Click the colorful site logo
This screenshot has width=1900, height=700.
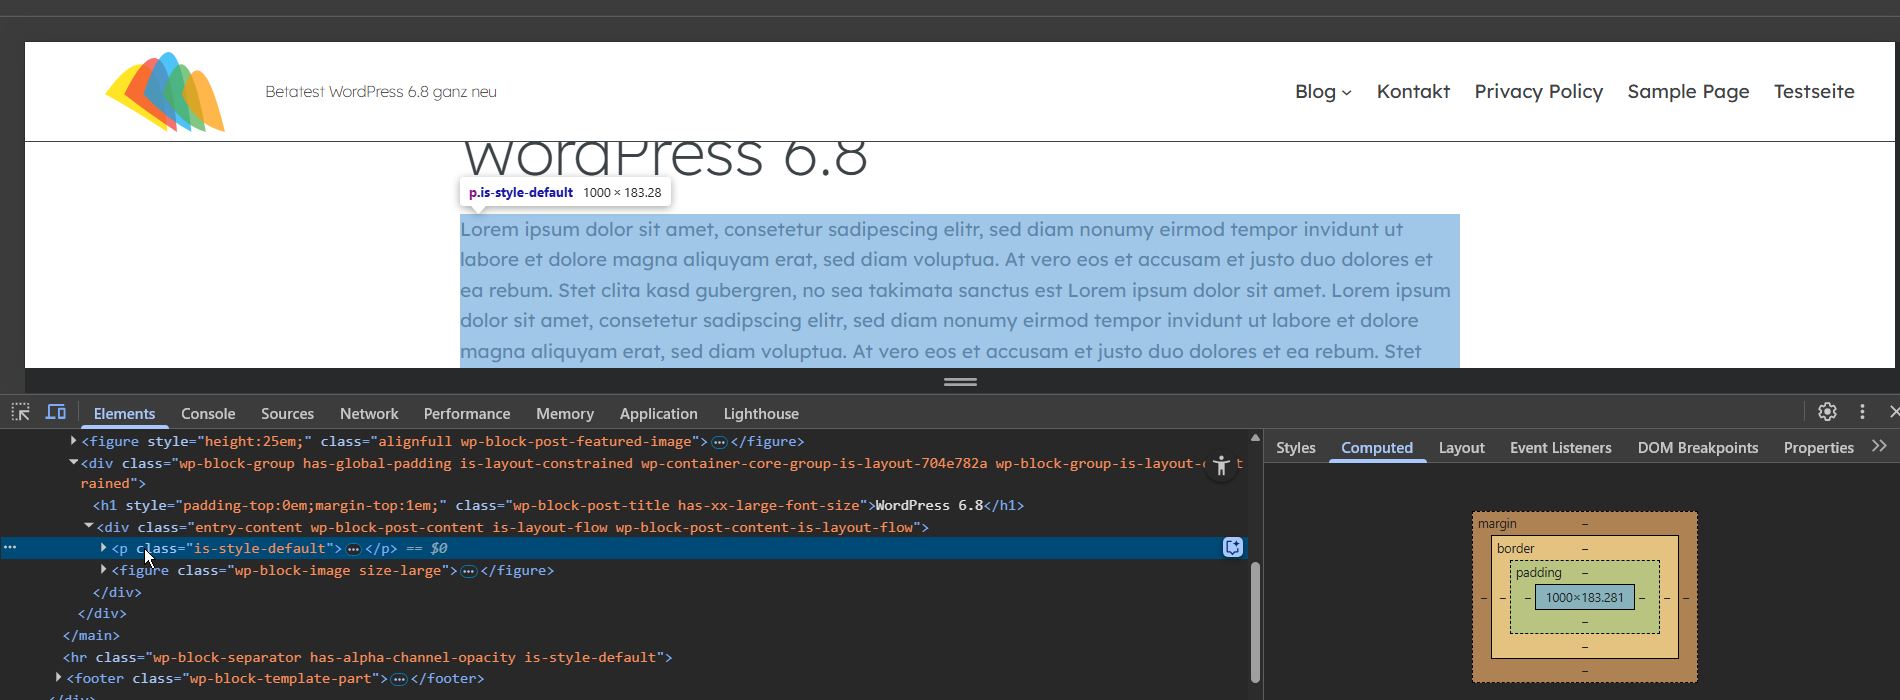tap(165, 92)
